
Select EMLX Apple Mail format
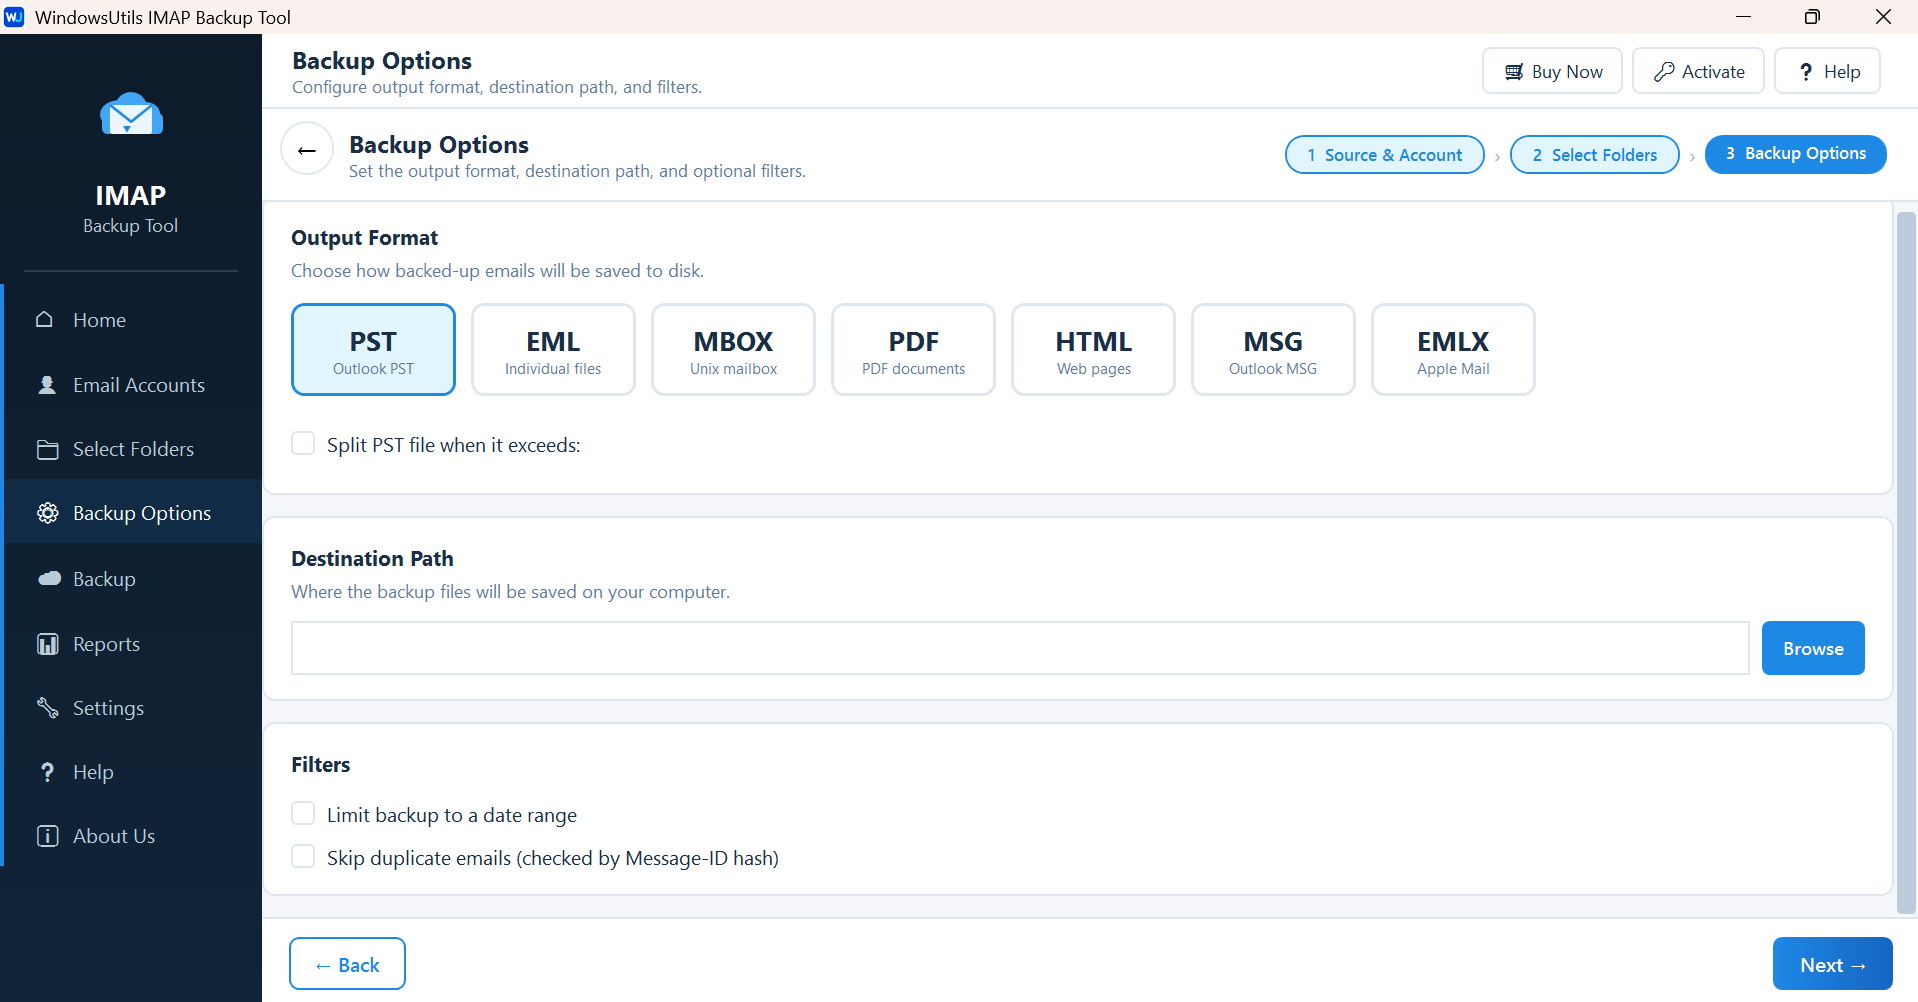1453,350
